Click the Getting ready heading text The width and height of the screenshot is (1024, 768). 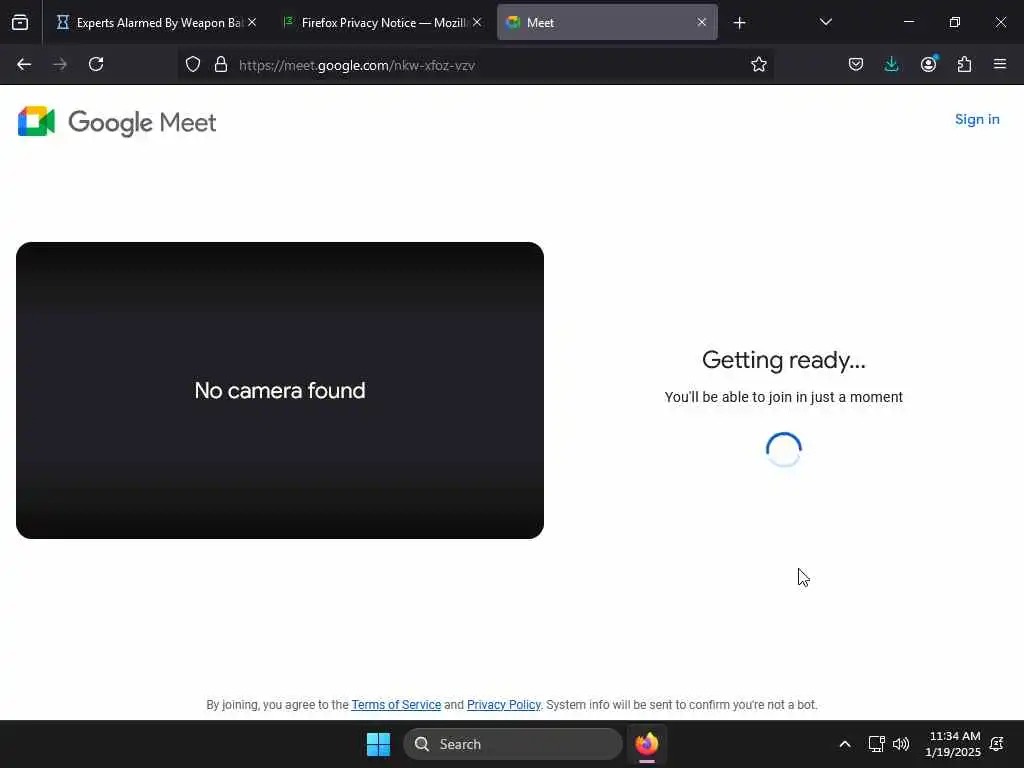click(x=784, y=360)
